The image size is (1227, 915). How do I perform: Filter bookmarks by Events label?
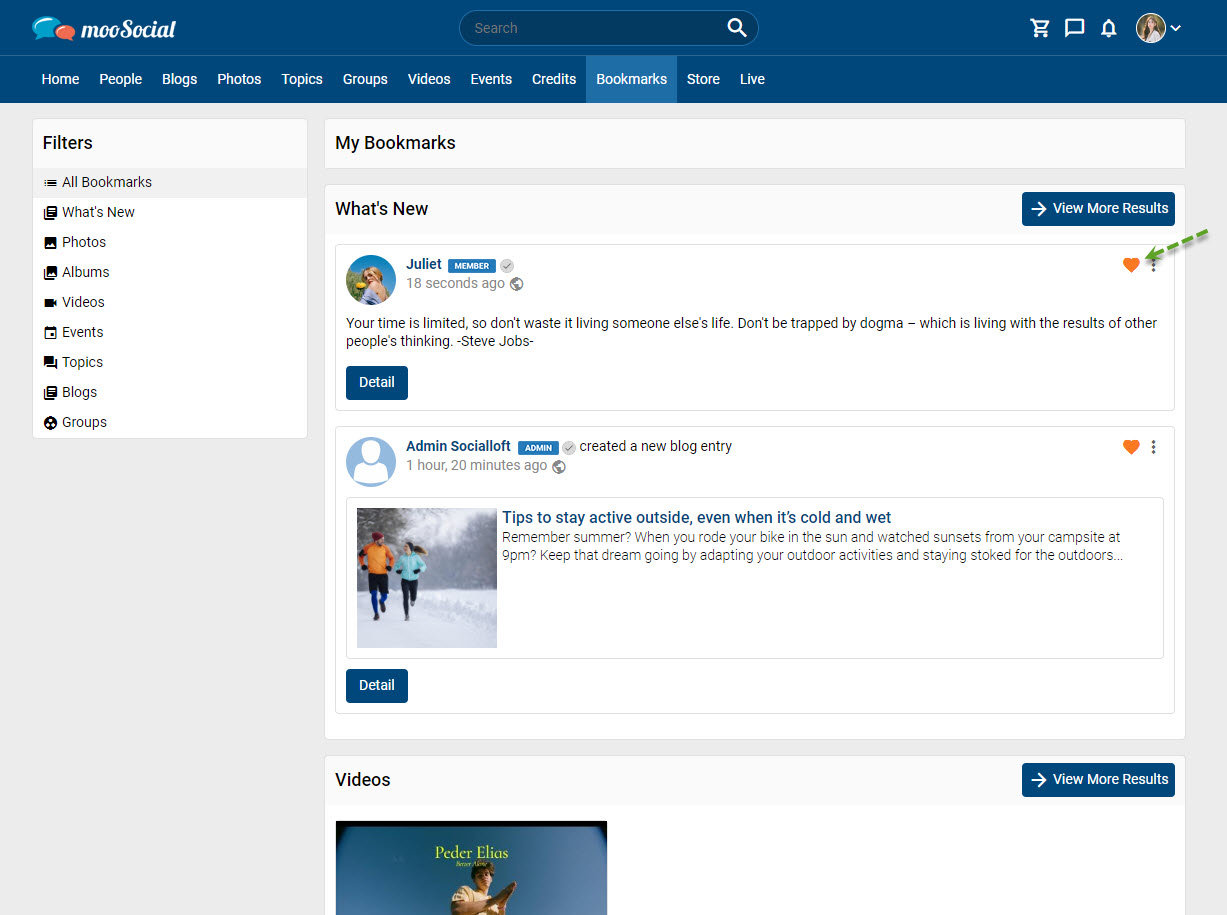(x=83, y=332)
